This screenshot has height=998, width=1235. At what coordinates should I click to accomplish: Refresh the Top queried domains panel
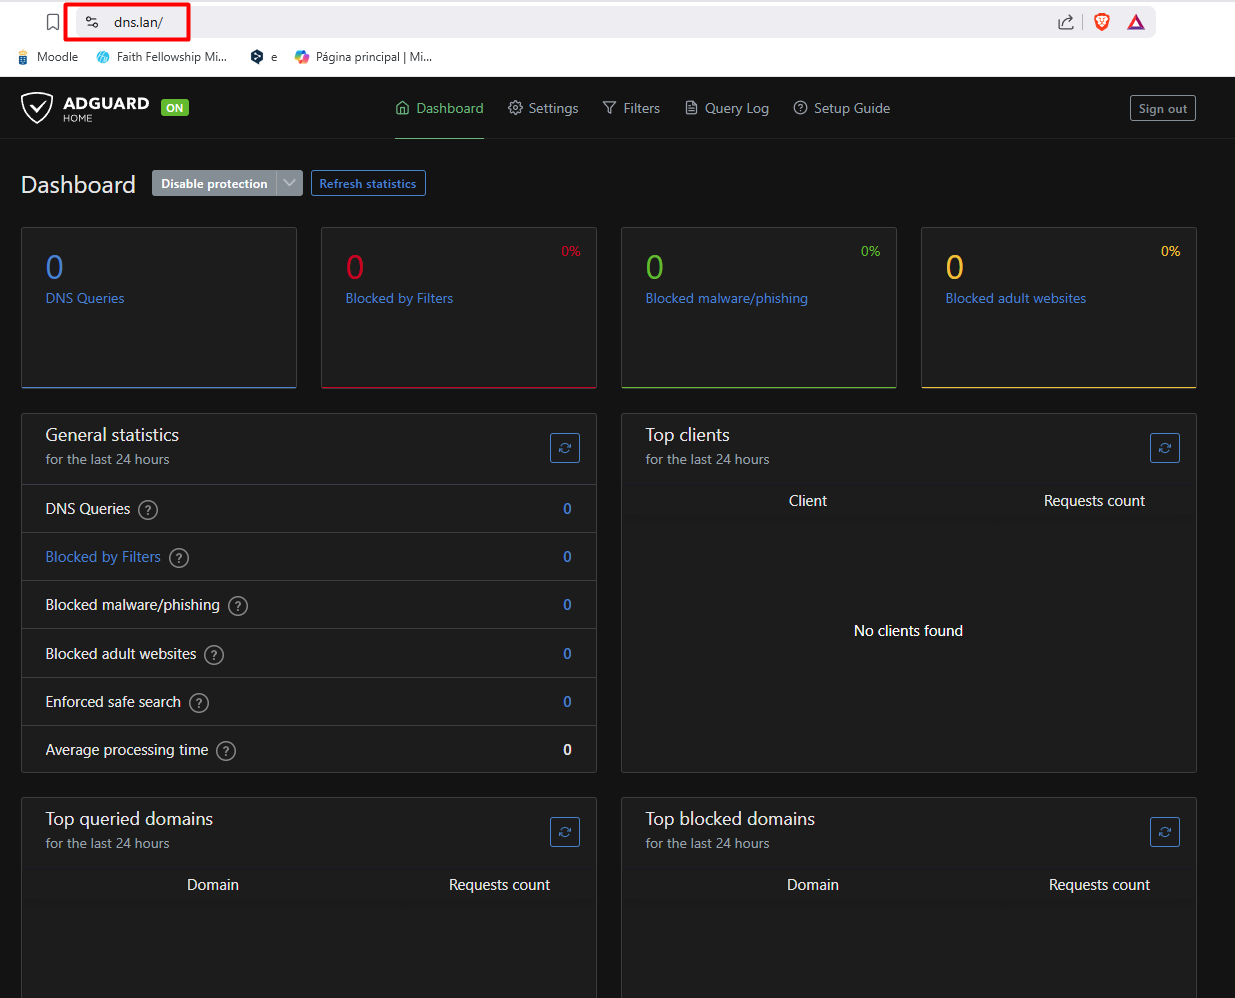coord(565,832)
